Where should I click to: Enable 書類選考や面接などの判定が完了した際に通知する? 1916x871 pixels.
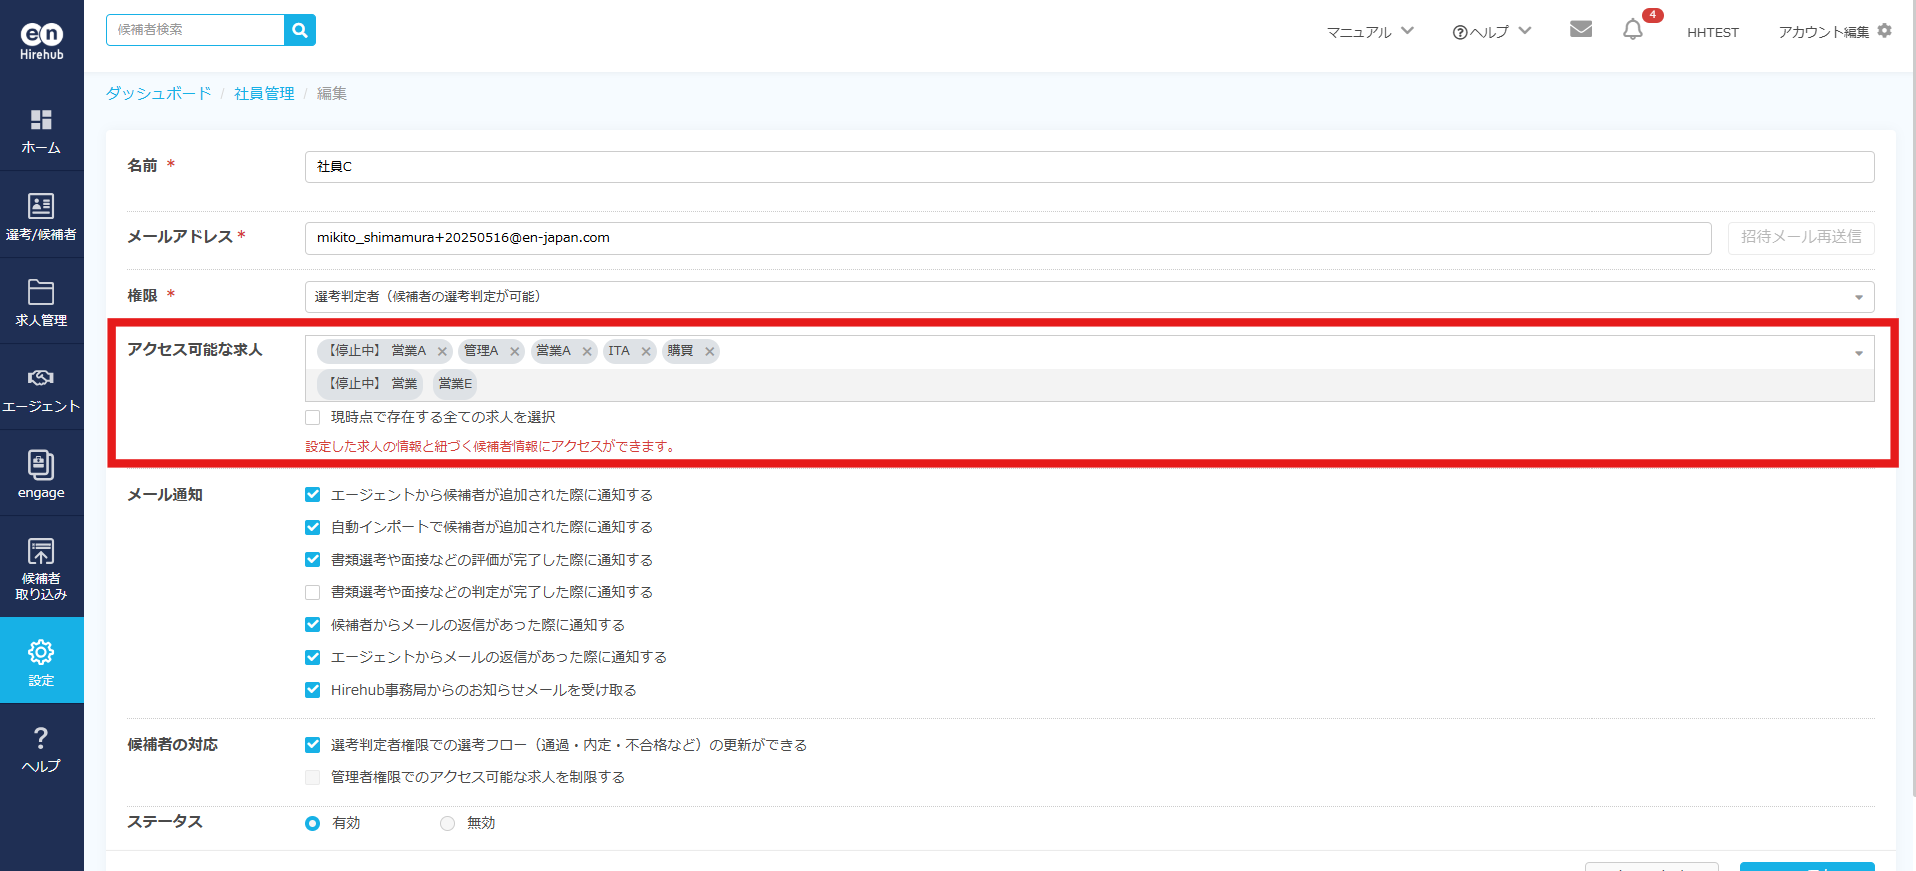pyautogui.click(x=313, y=592)
